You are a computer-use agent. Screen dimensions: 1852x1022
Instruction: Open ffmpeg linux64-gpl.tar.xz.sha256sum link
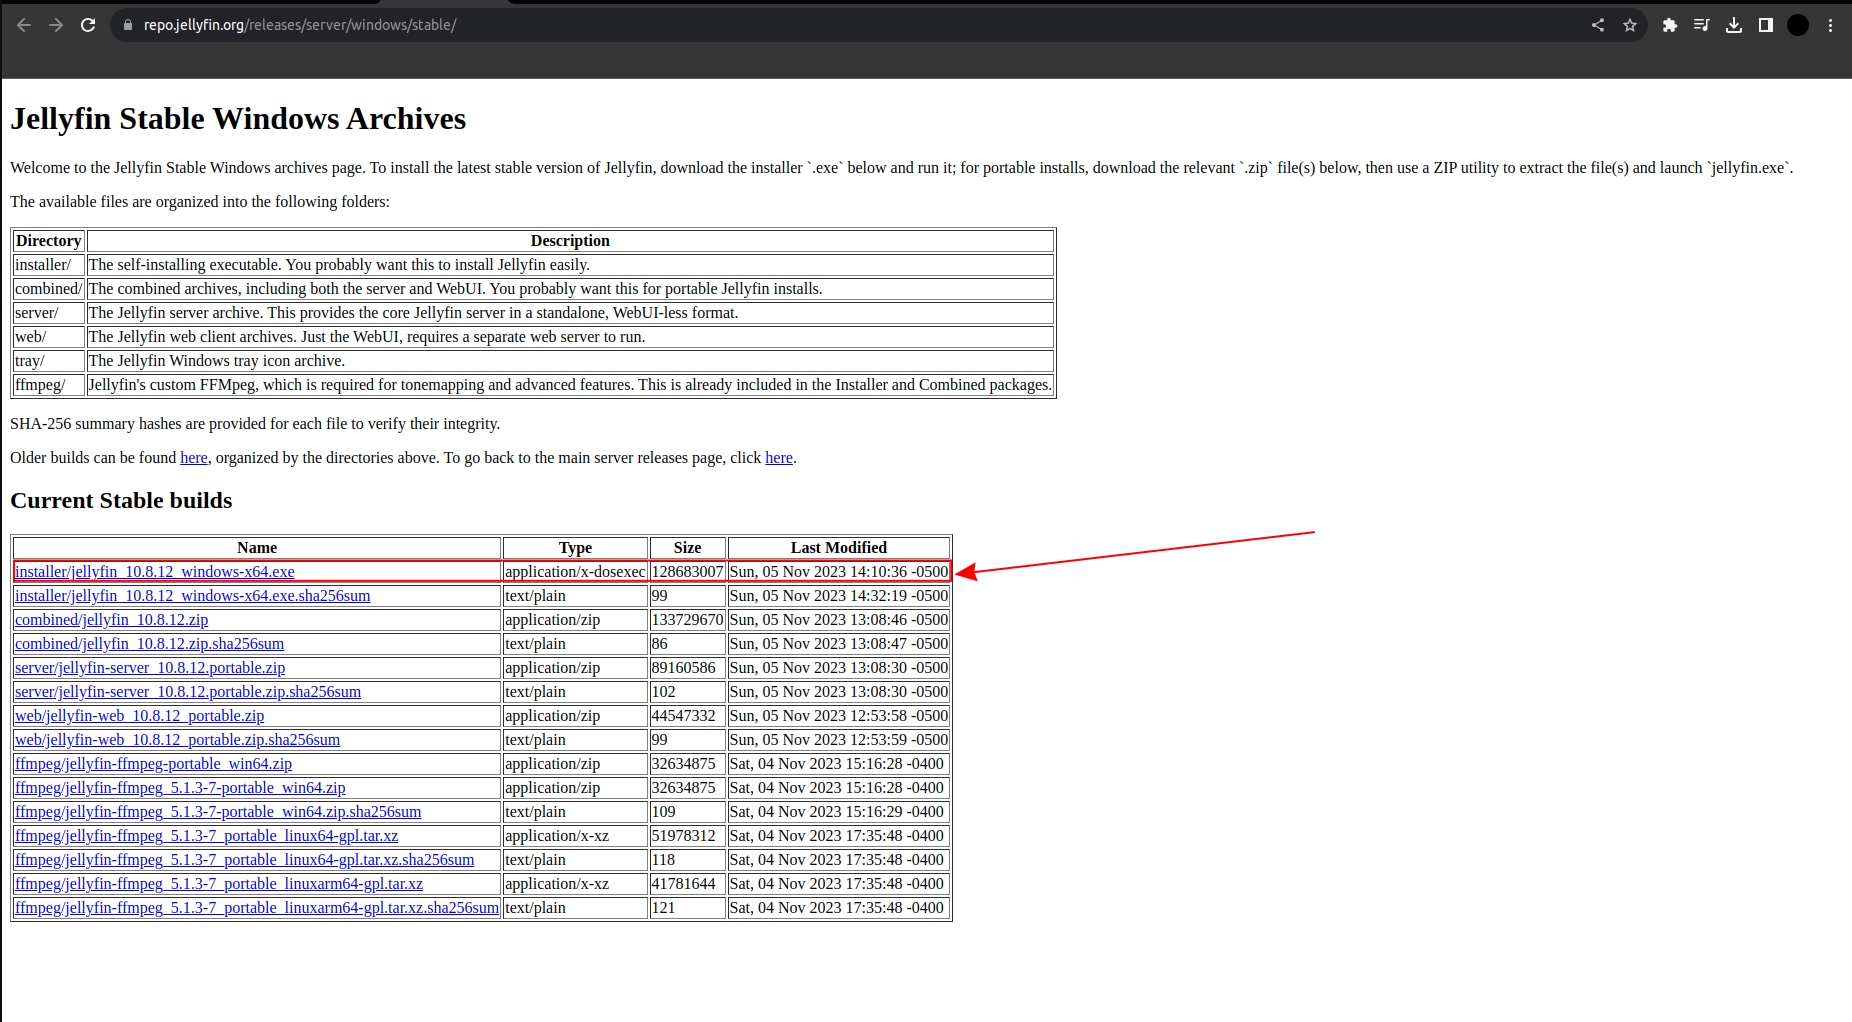(244, 860)
